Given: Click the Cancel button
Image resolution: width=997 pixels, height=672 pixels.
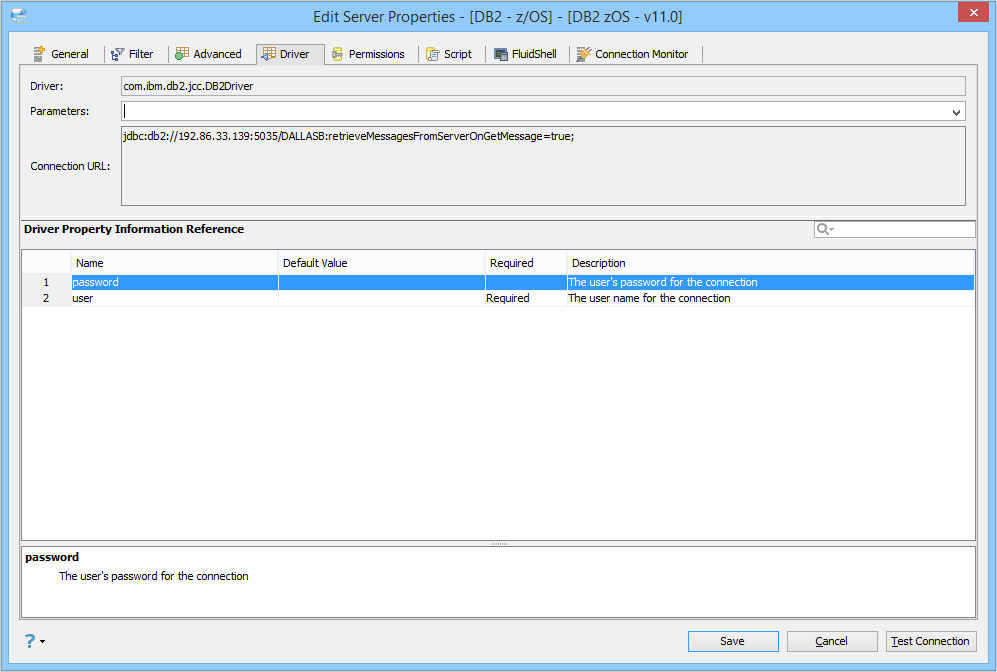Looking at the screenshot, I should pos(832,641).
